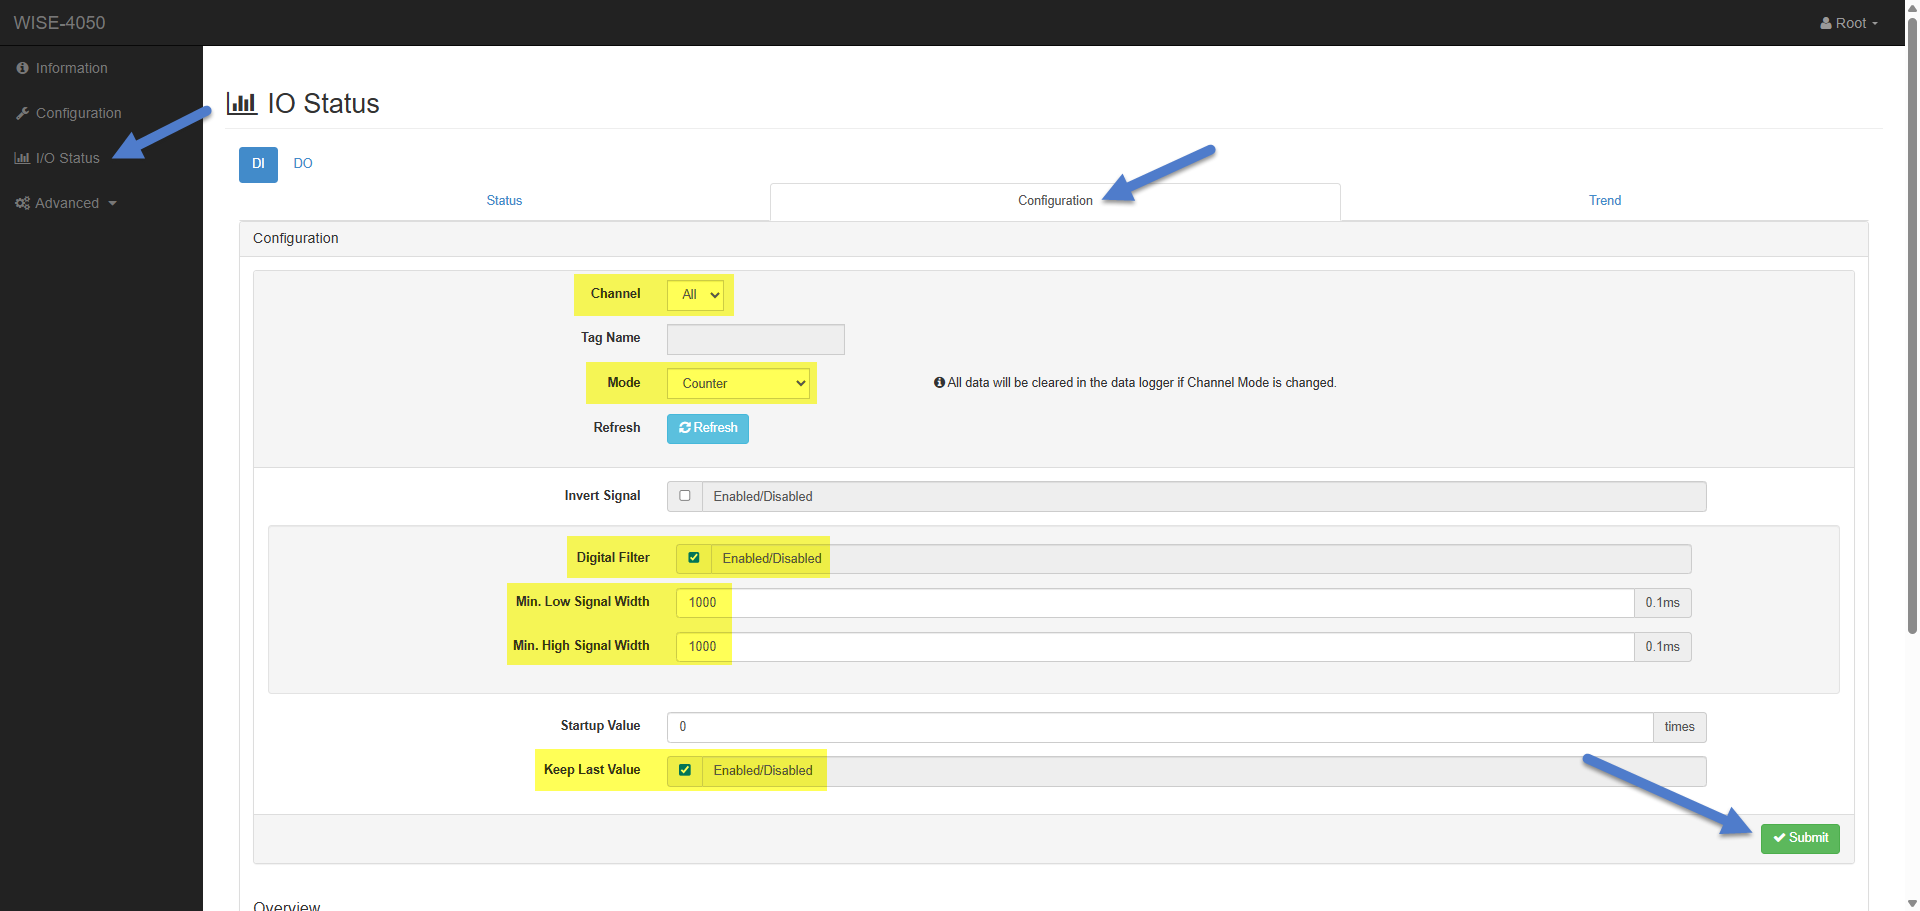Click the Startup Value input field
The image size is (1920, 911).
(1160, 727)
